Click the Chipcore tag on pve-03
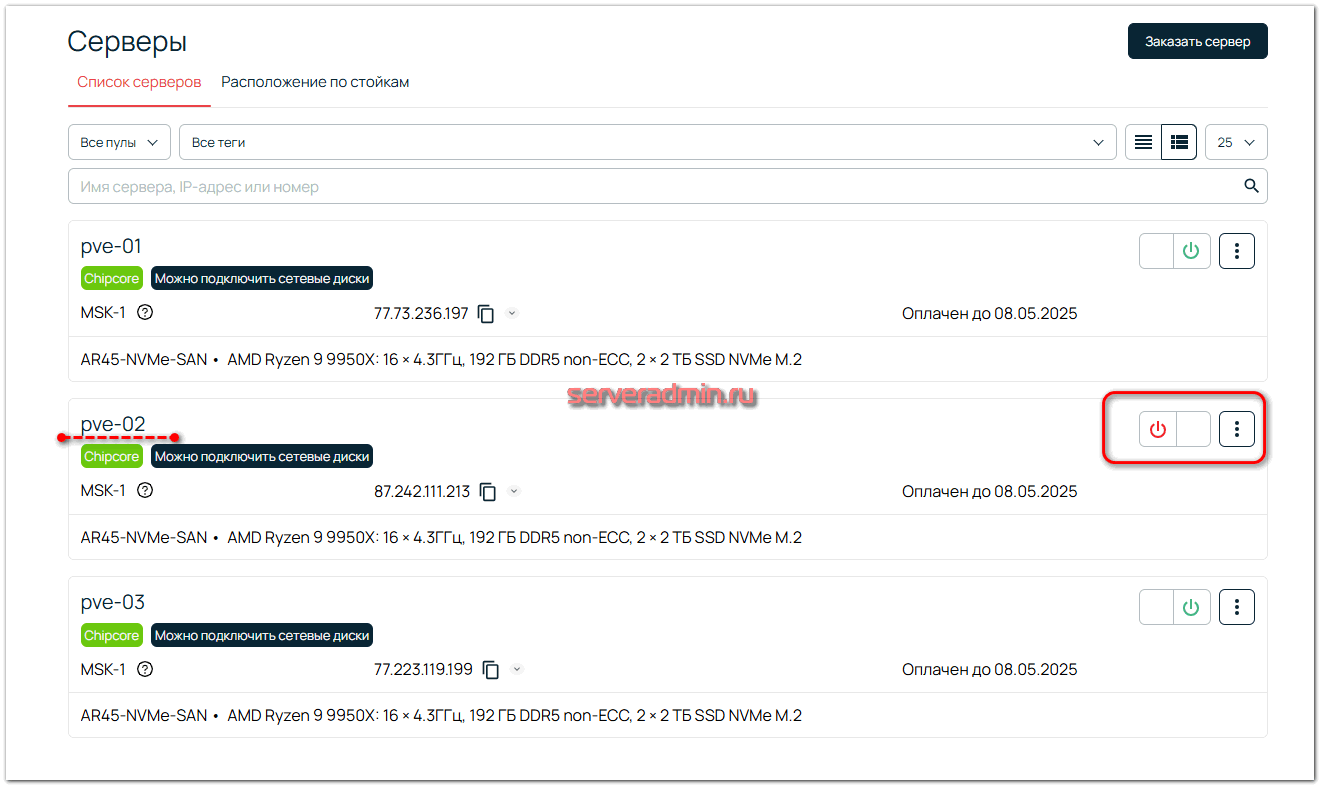Image resolution: width=1320 pixels, height=786 pixels. [111, 635]
